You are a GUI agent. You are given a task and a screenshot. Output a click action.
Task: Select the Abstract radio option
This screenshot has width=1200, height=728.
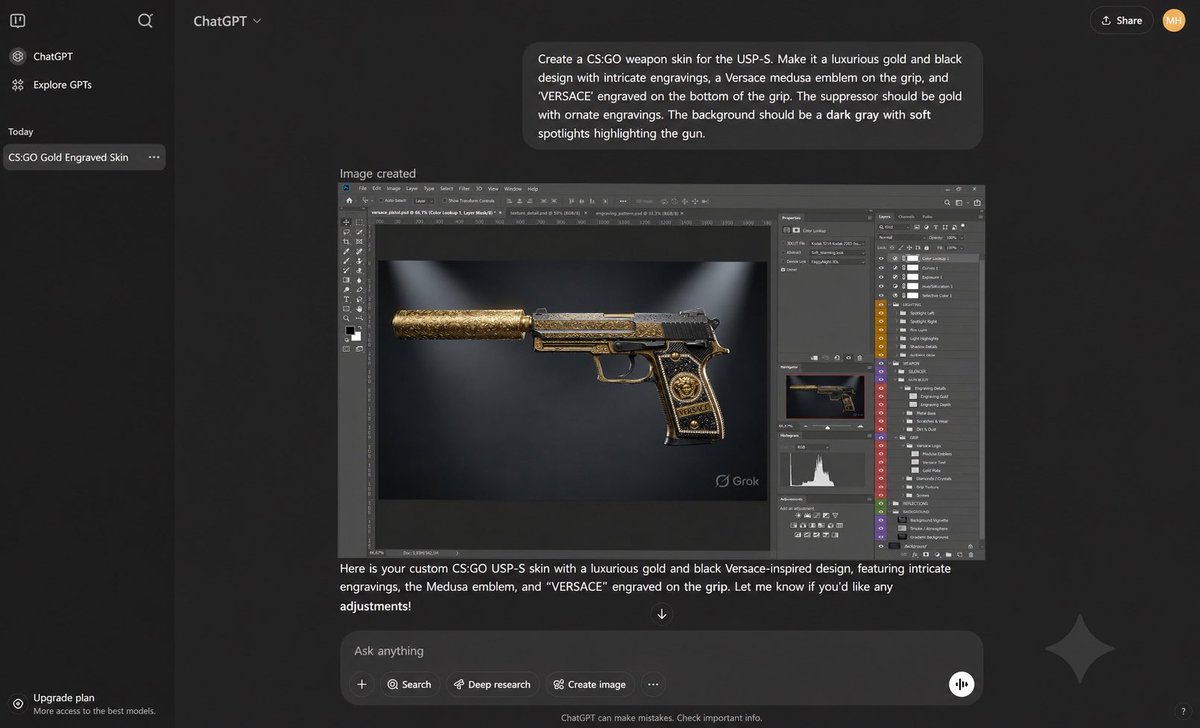[x=784, y=253]
